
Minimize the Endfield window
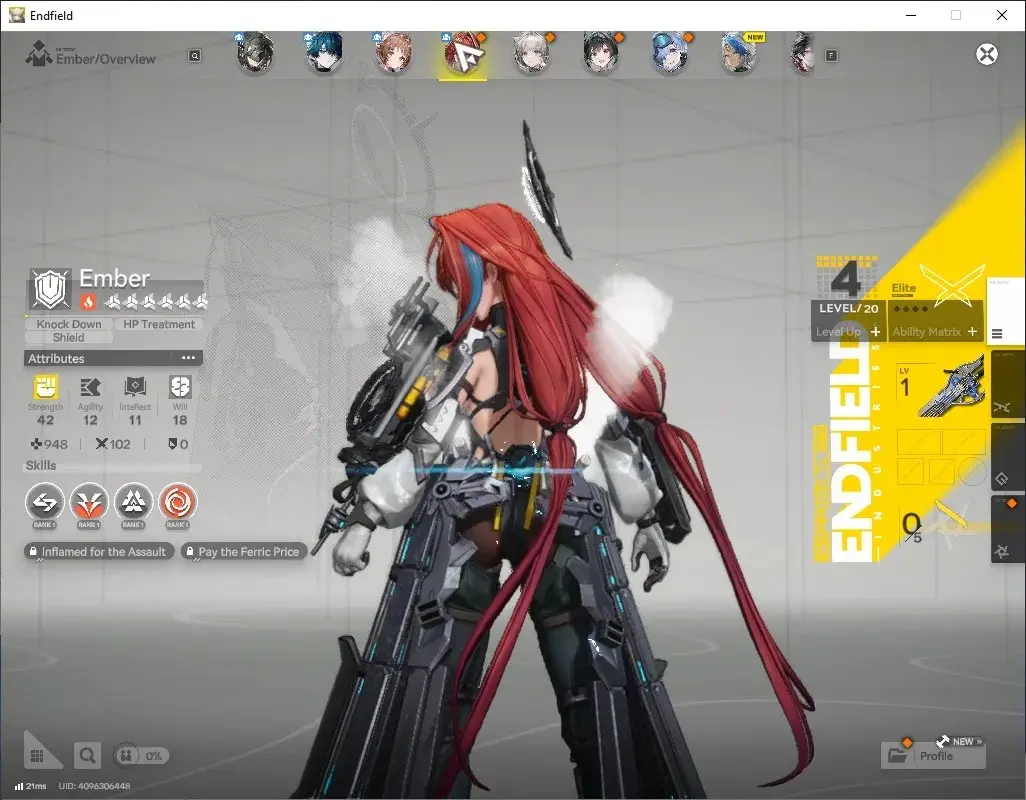(911, 15)
